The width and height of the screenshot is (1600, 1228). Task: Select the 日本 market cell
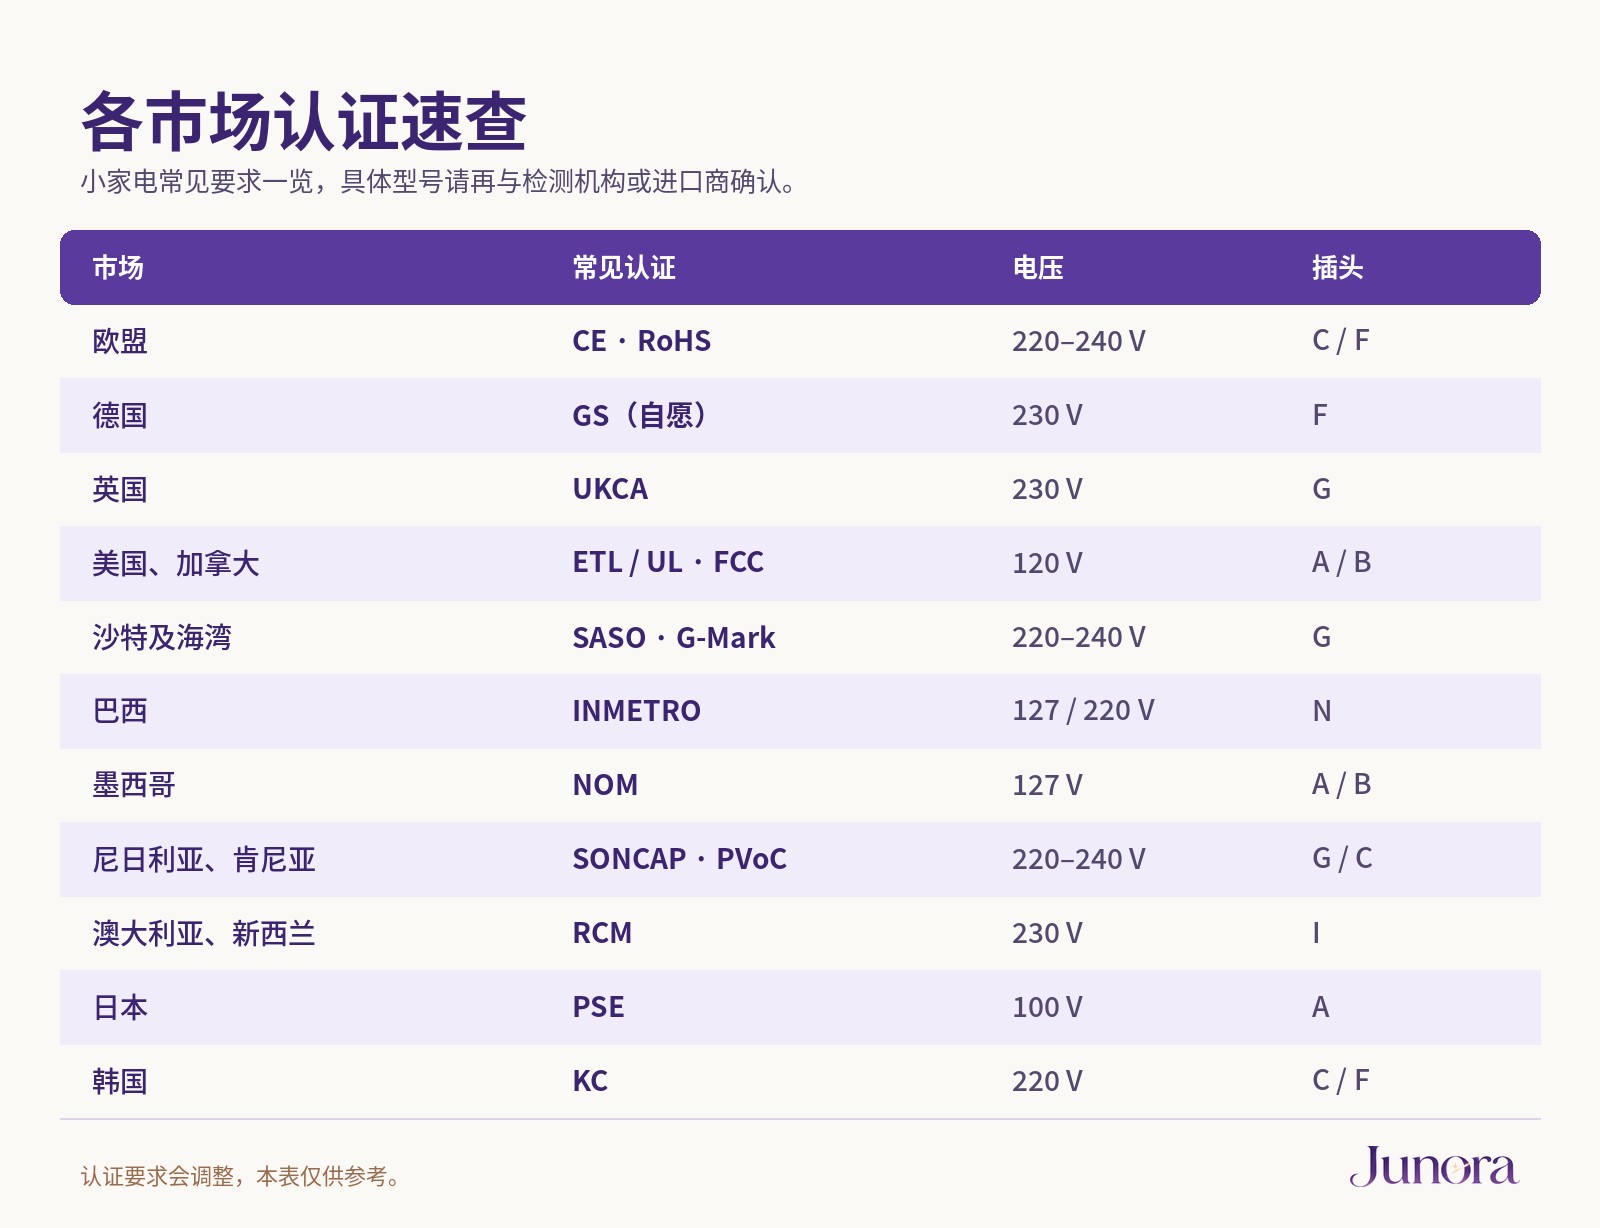(x=120, y=1007)
